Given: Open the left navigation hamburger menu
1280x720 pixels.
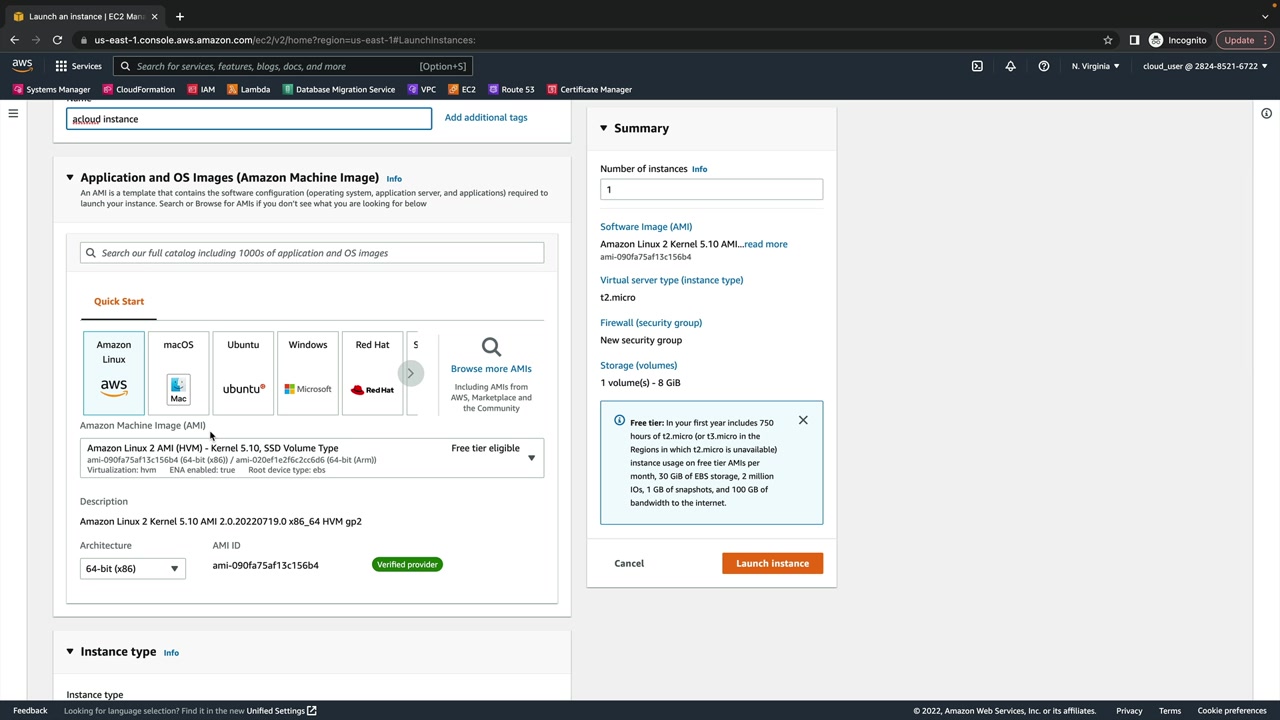Looking at the screenshot, I should coord(13,114).
